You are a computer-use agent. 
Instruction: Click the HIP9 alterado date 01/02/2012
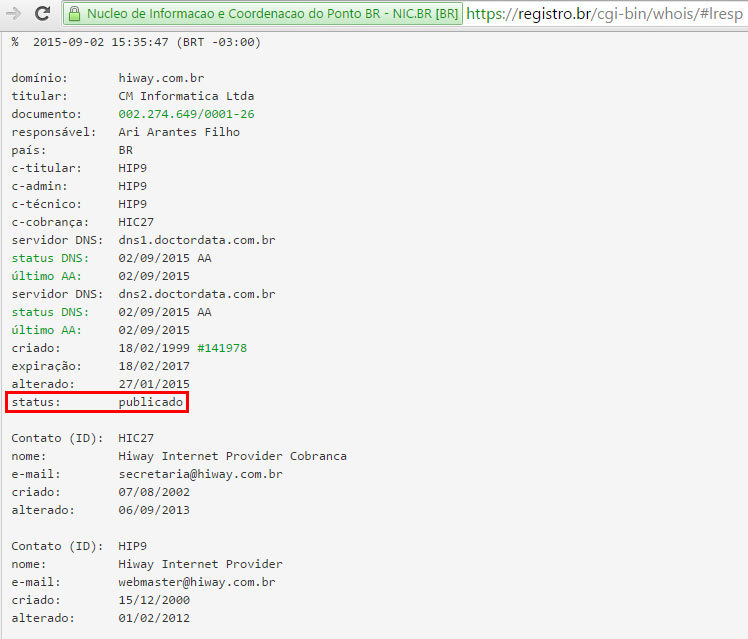tap(154, 618)
